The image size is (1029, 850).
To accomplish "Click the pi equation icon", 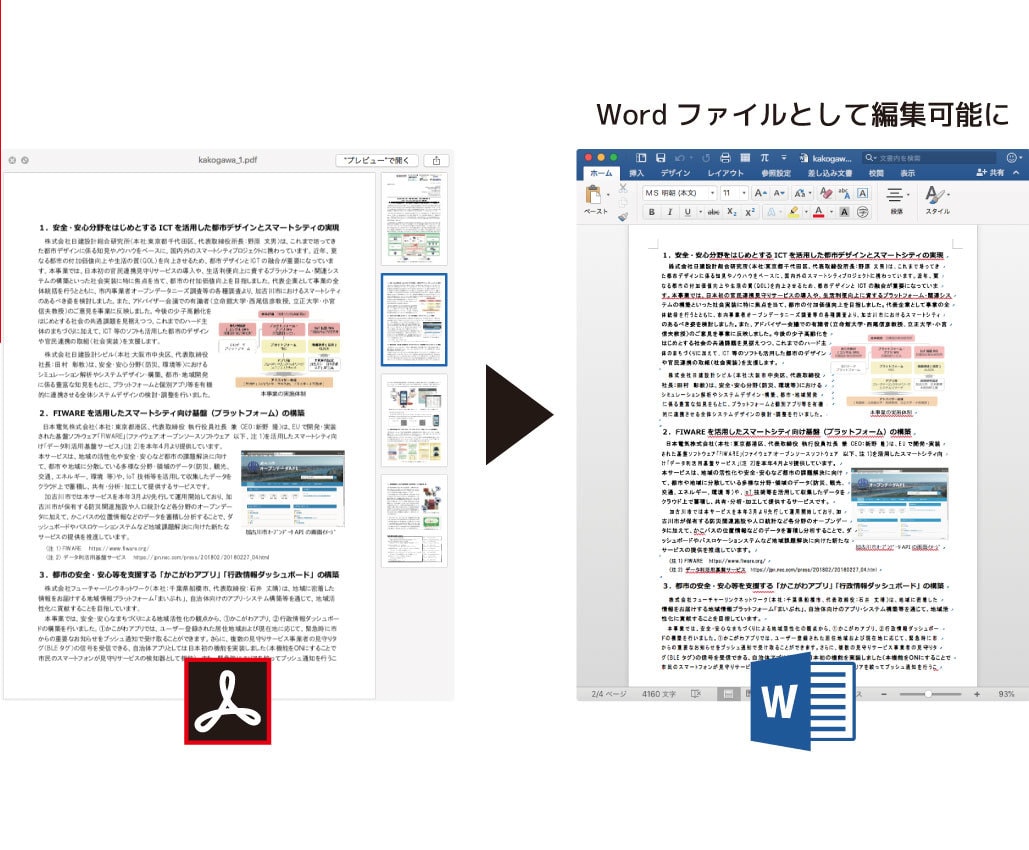I will [765, 158].
